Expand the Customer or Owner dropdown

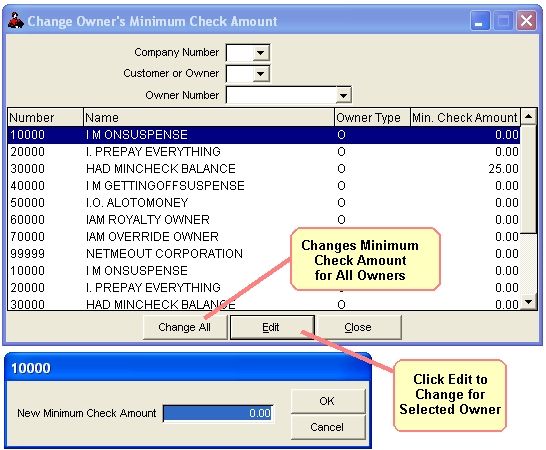pos(260,74)
